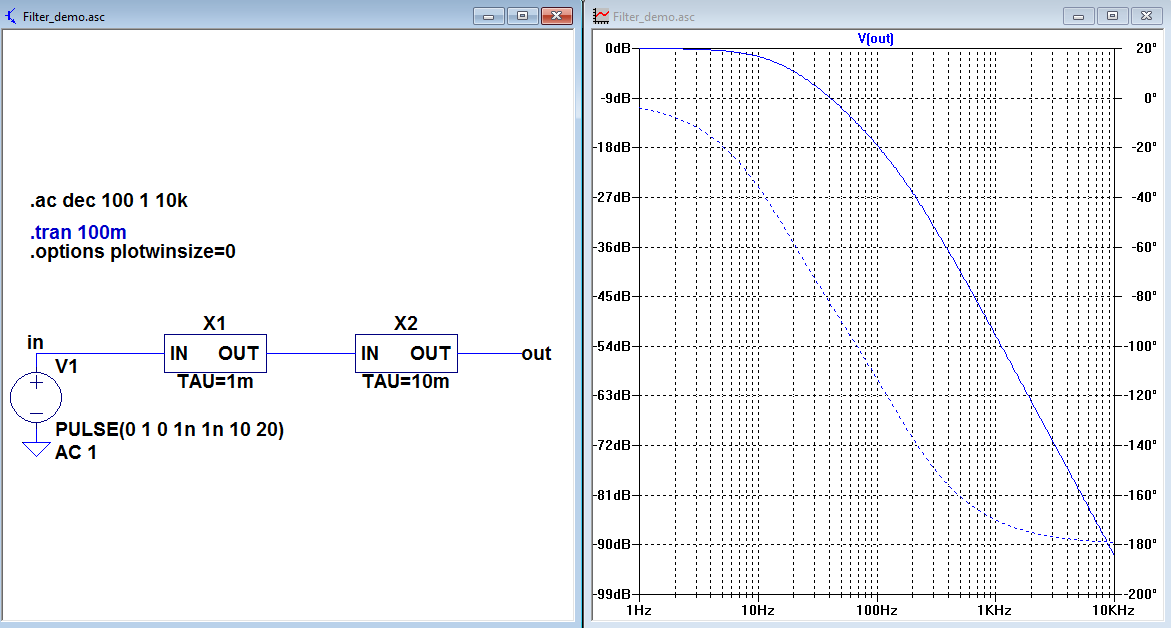The height and width of the screenshot is (628, 1171).
Task: Click the V1 reference designator label
Action: (66, 366)
